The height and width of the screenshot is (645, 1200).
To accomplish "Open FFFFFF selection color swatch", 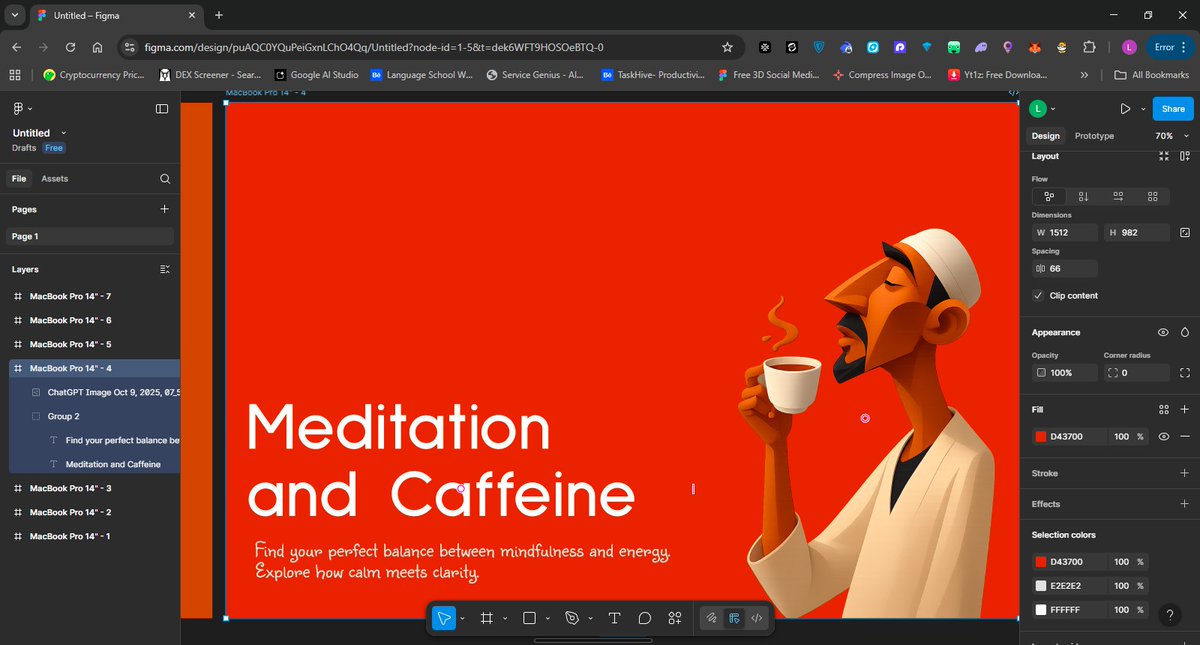I will pos(1041,610).
